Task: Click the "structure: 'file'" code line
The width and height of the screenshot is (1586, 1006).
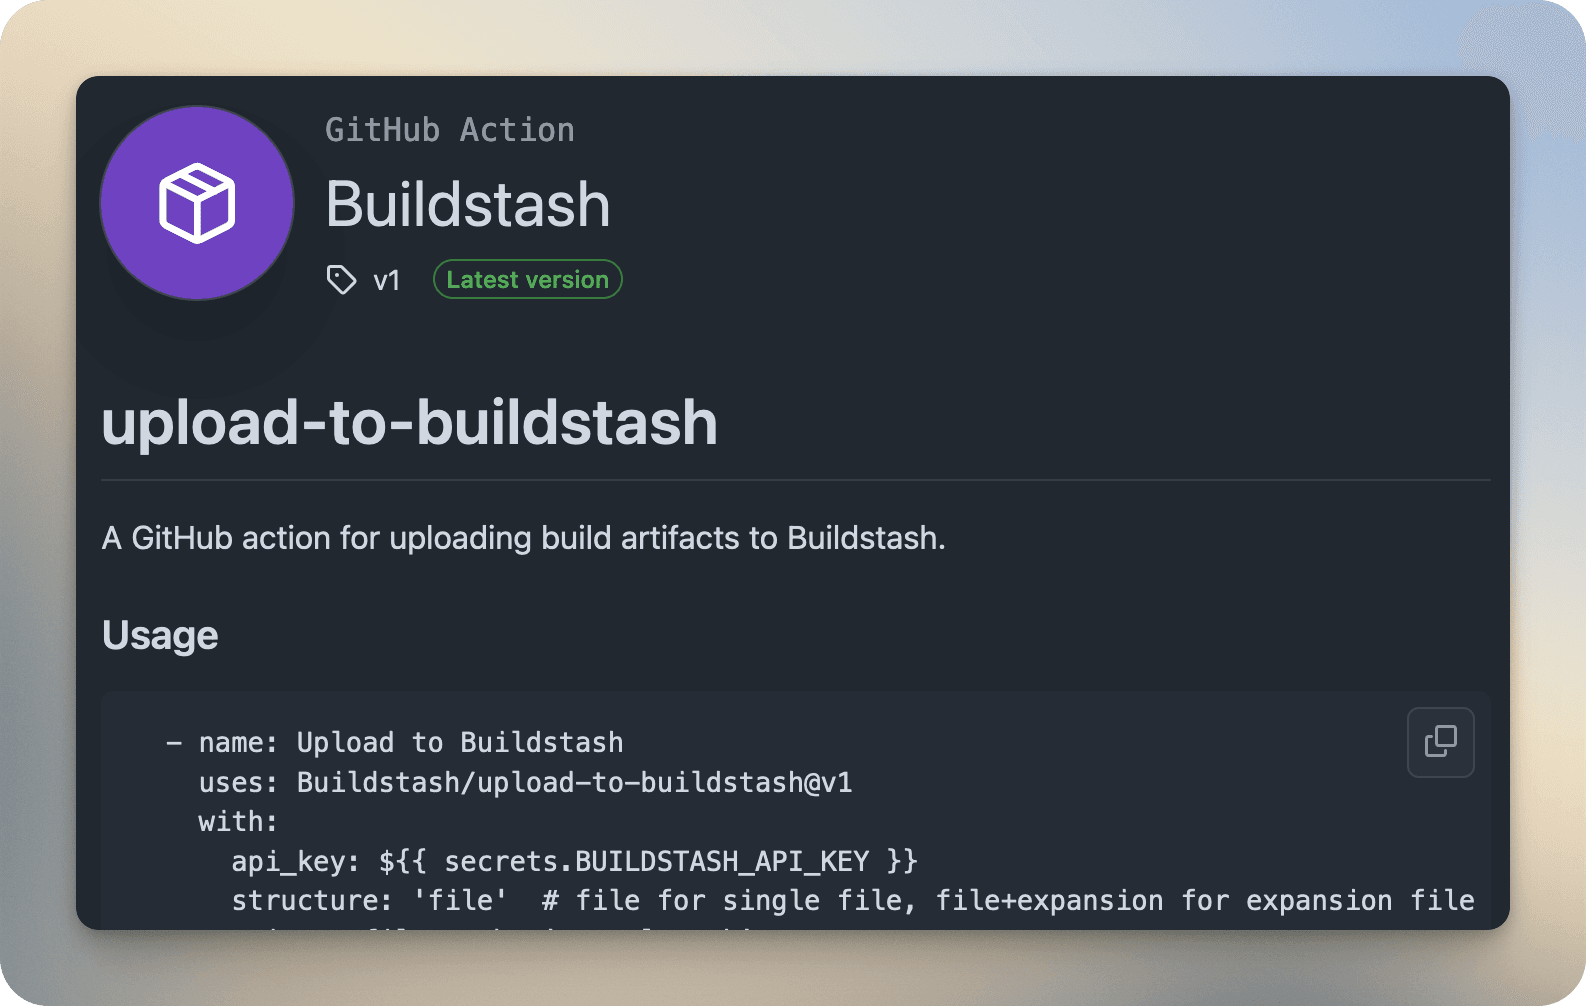Action: (x=853, y=901)
